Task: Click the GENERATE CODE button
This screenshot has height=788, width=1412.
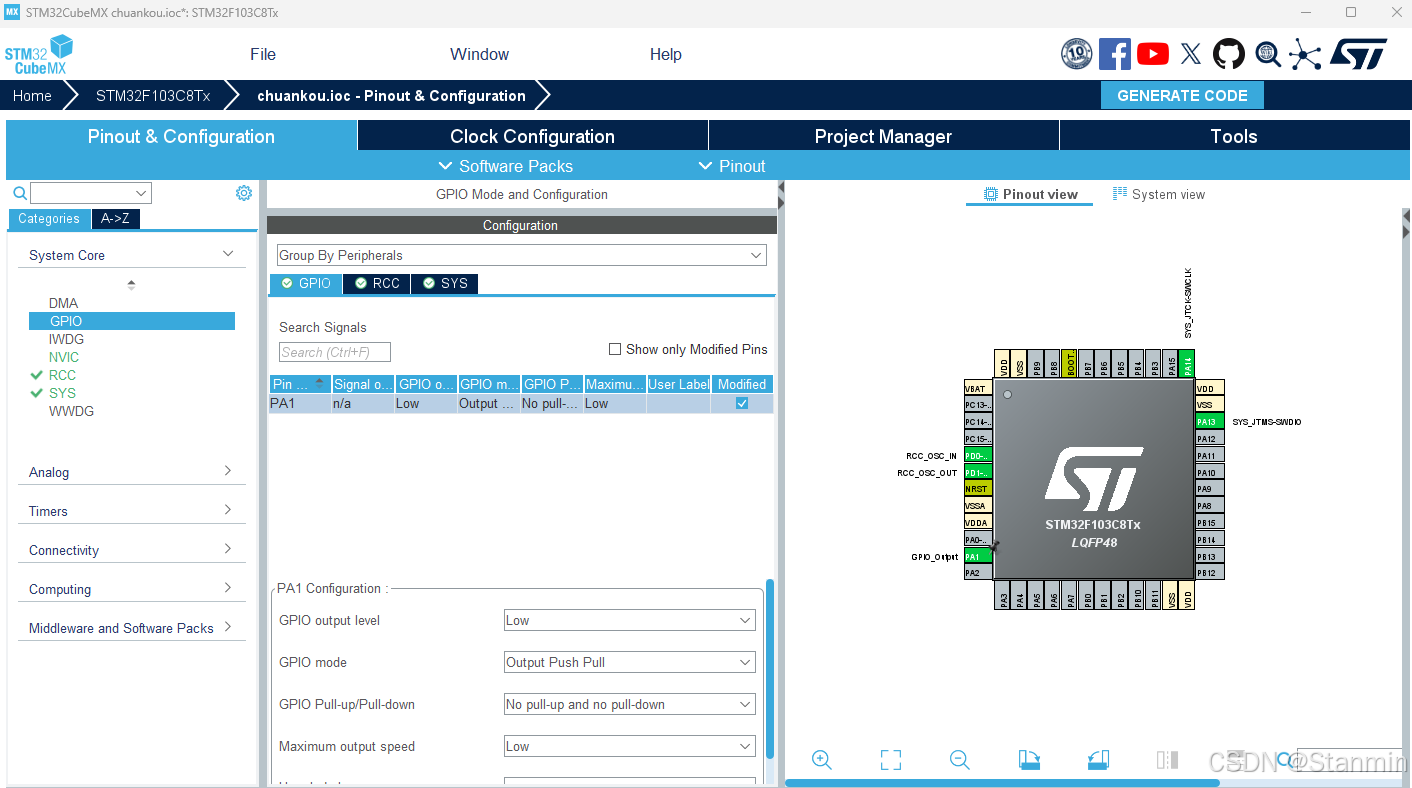Action: (x=1182, y=96)
